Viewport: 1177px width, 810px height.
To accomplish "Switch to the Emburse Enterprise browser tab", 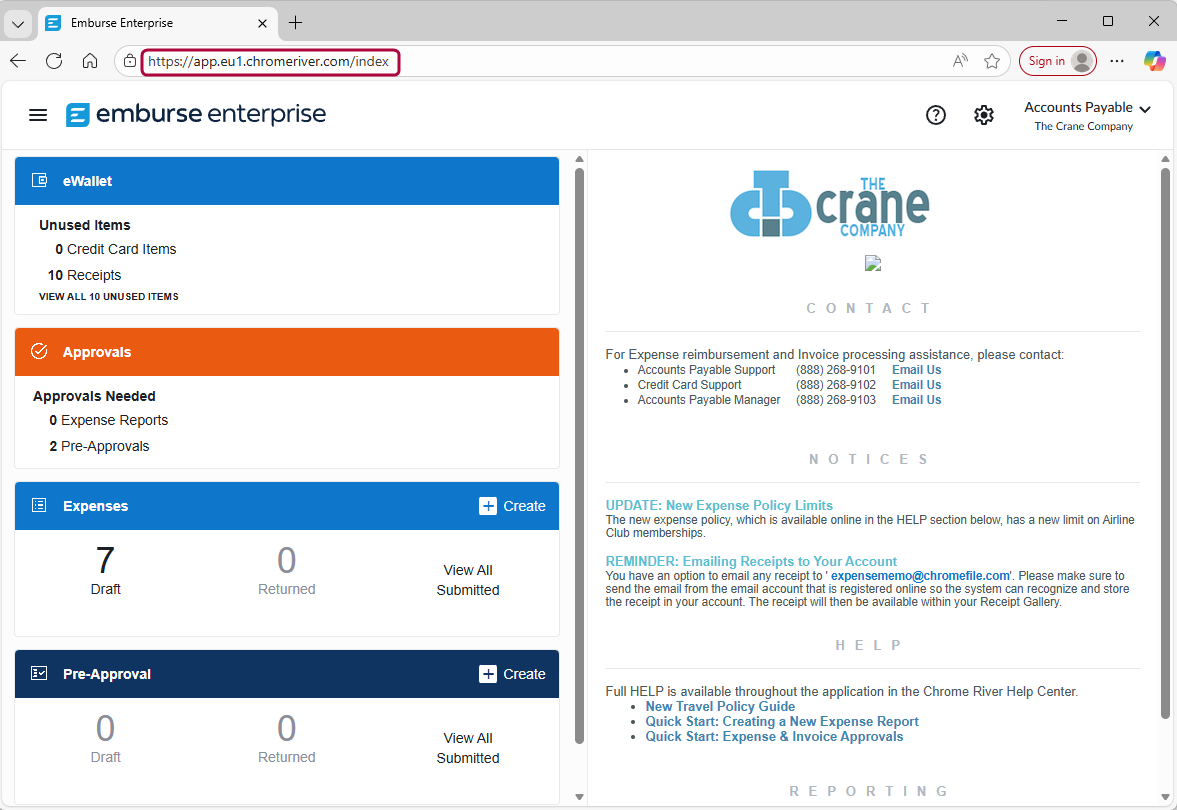I will point(150,22).
